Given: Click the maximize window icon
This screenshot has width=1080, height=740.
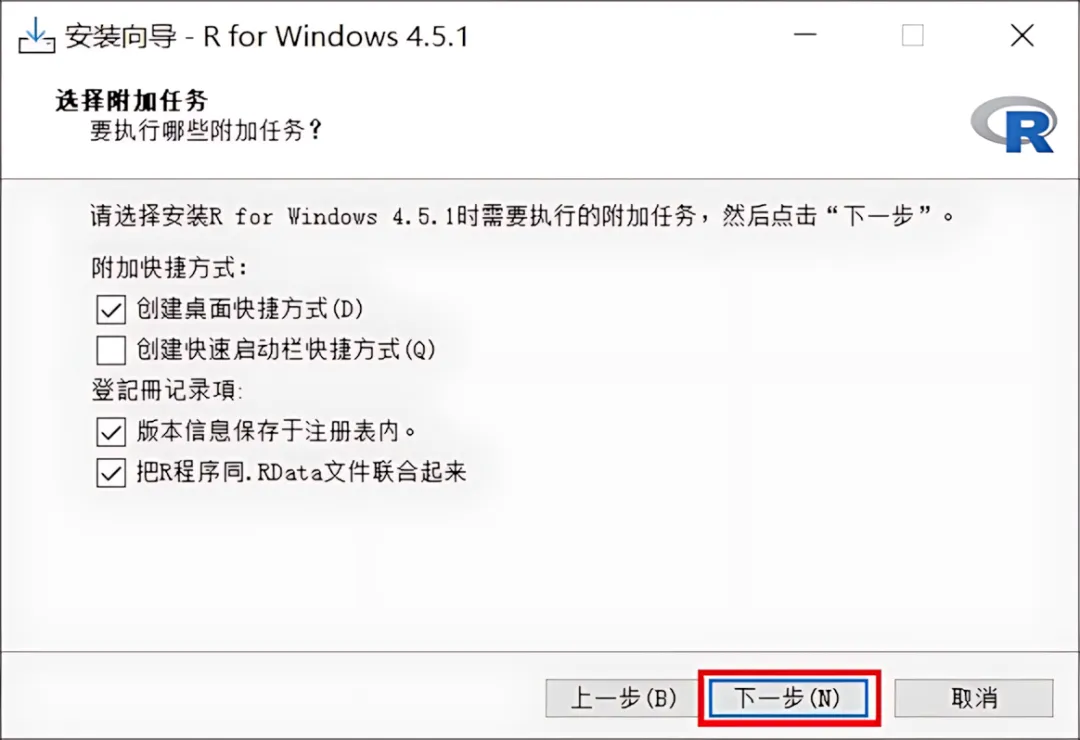Looking at the screenshot, I should pos(913,35).
